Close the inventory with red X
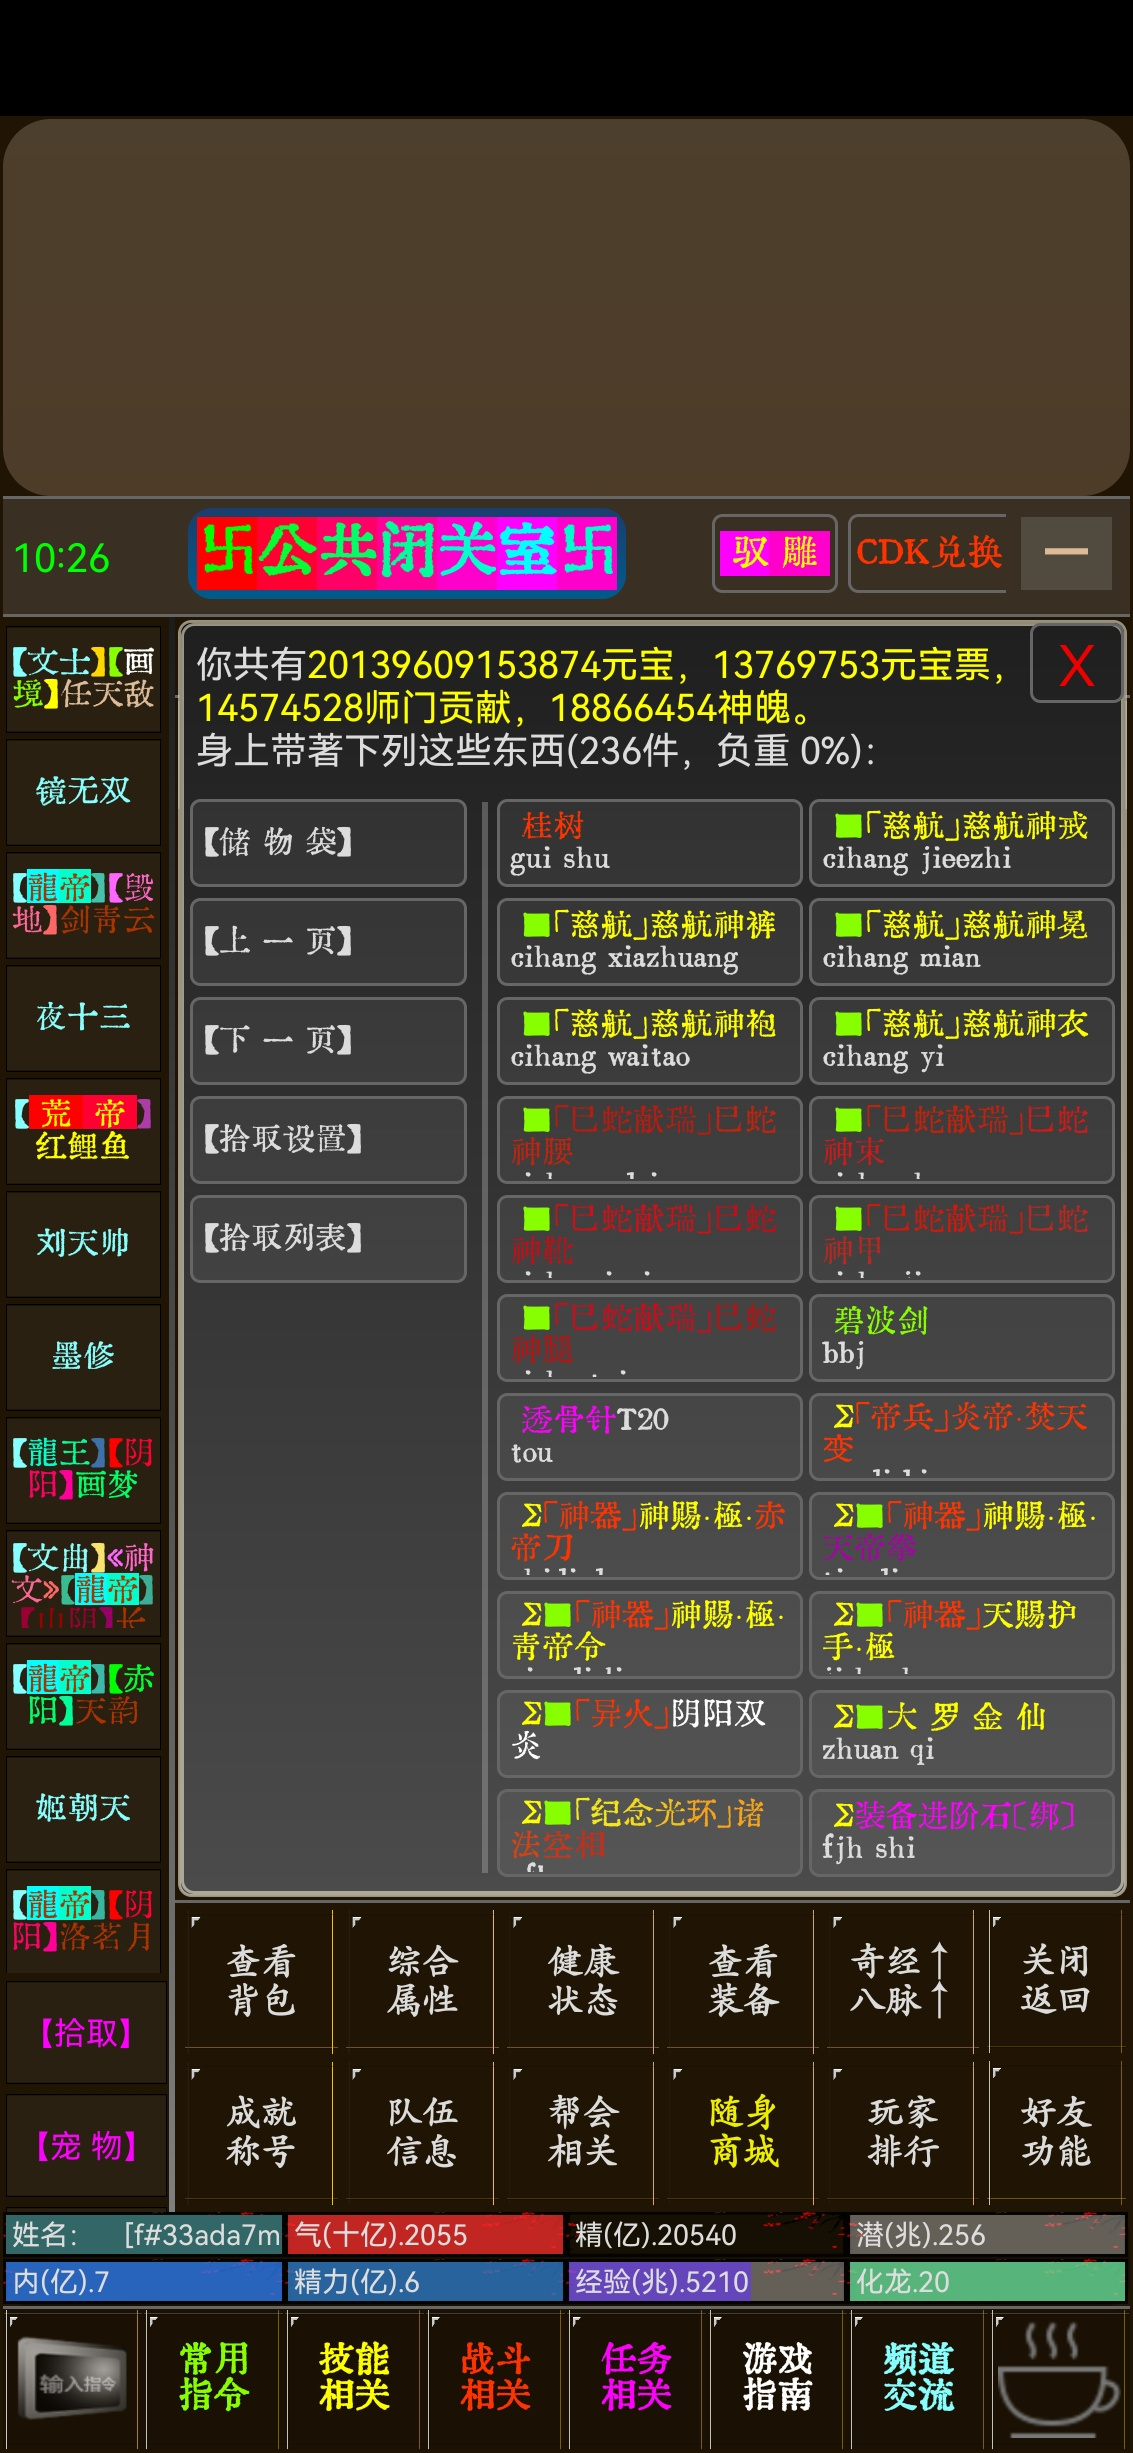 tap(1076, 665)
